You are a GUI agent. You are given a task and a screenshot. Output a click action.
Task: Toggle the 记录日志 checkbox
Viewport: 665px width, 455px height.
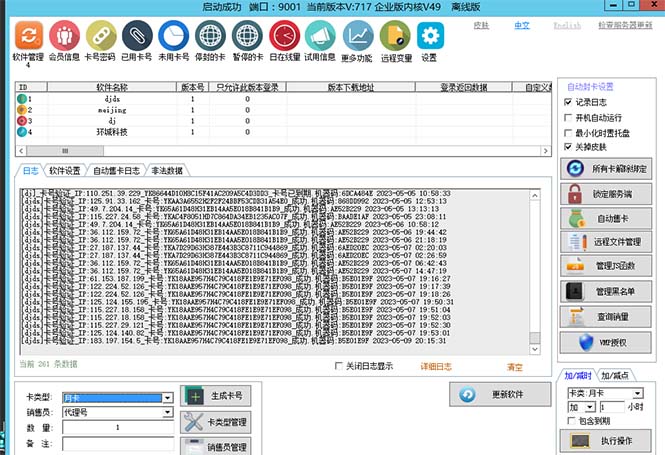[x=569, y=102]
